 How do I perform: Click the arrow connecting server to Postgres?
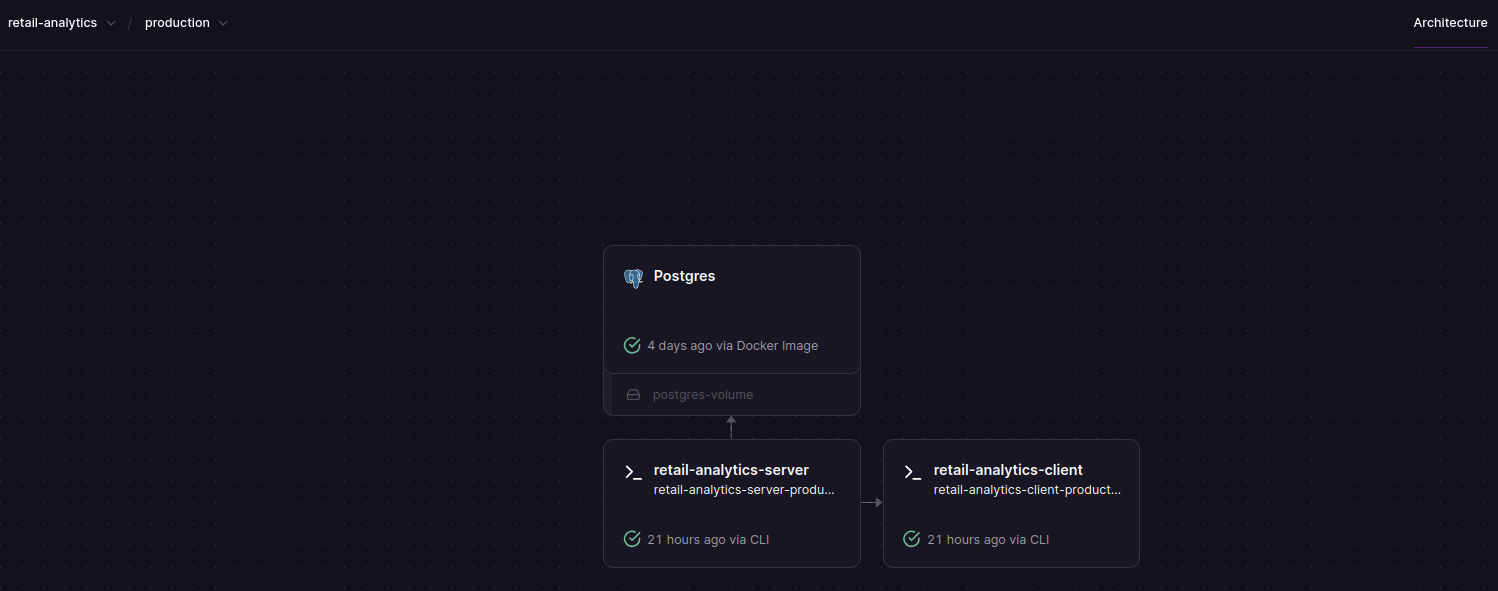pos(731,427)
